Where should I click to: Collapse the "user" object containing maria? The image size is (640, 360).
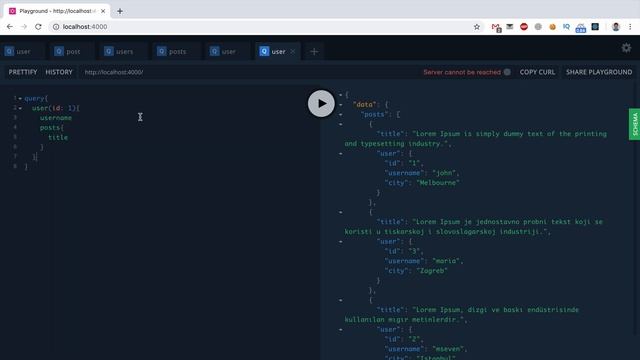(x=340, y=242)
